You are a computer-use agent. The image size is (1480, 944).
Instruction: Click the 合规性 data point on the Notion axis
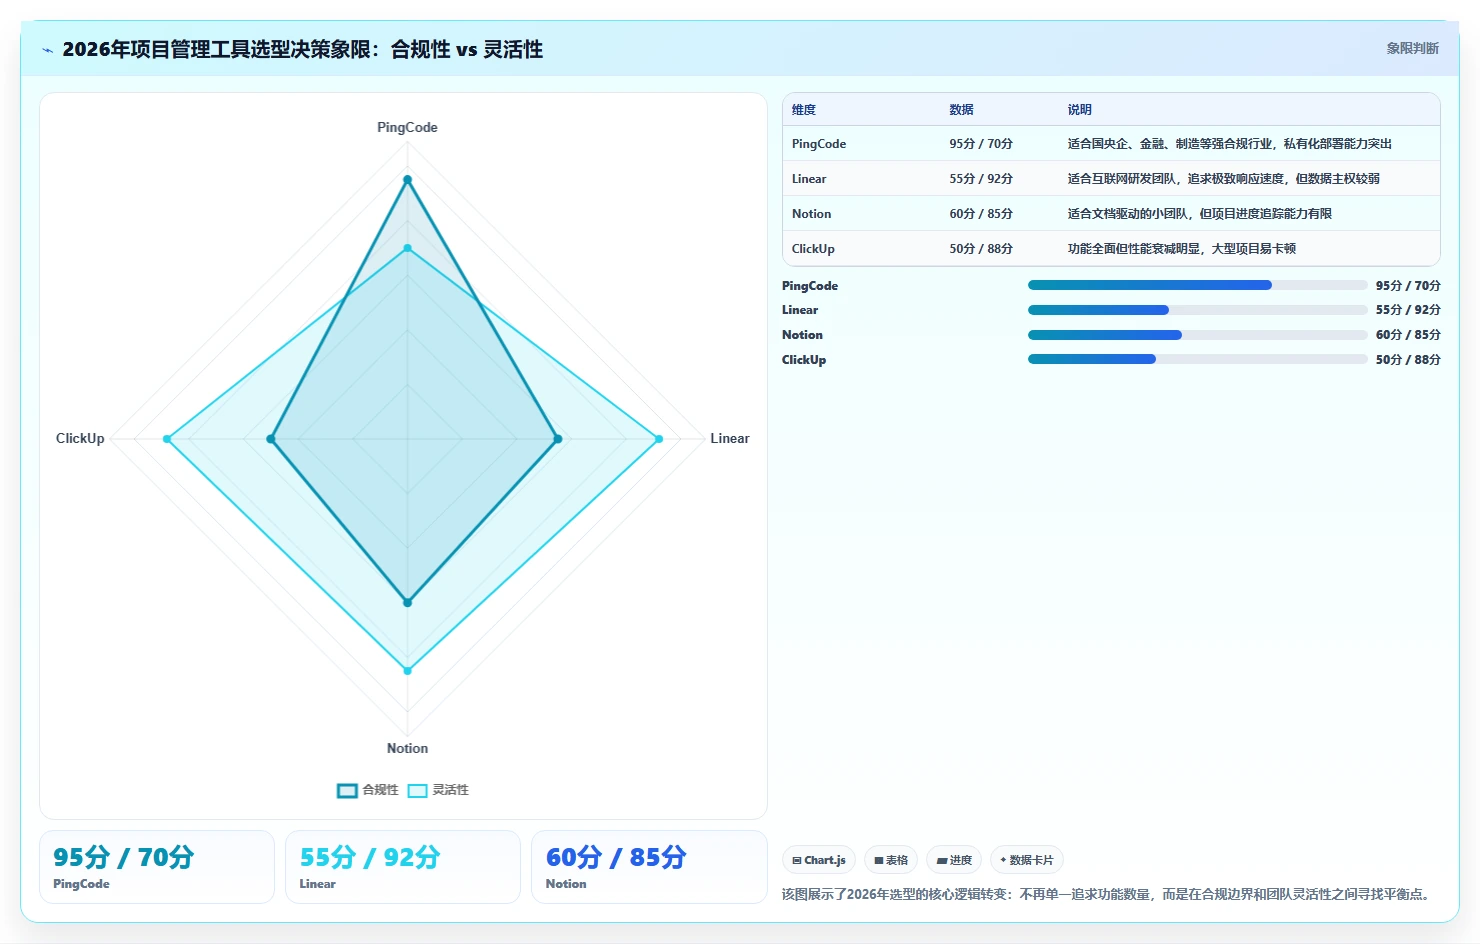(407, 603)
